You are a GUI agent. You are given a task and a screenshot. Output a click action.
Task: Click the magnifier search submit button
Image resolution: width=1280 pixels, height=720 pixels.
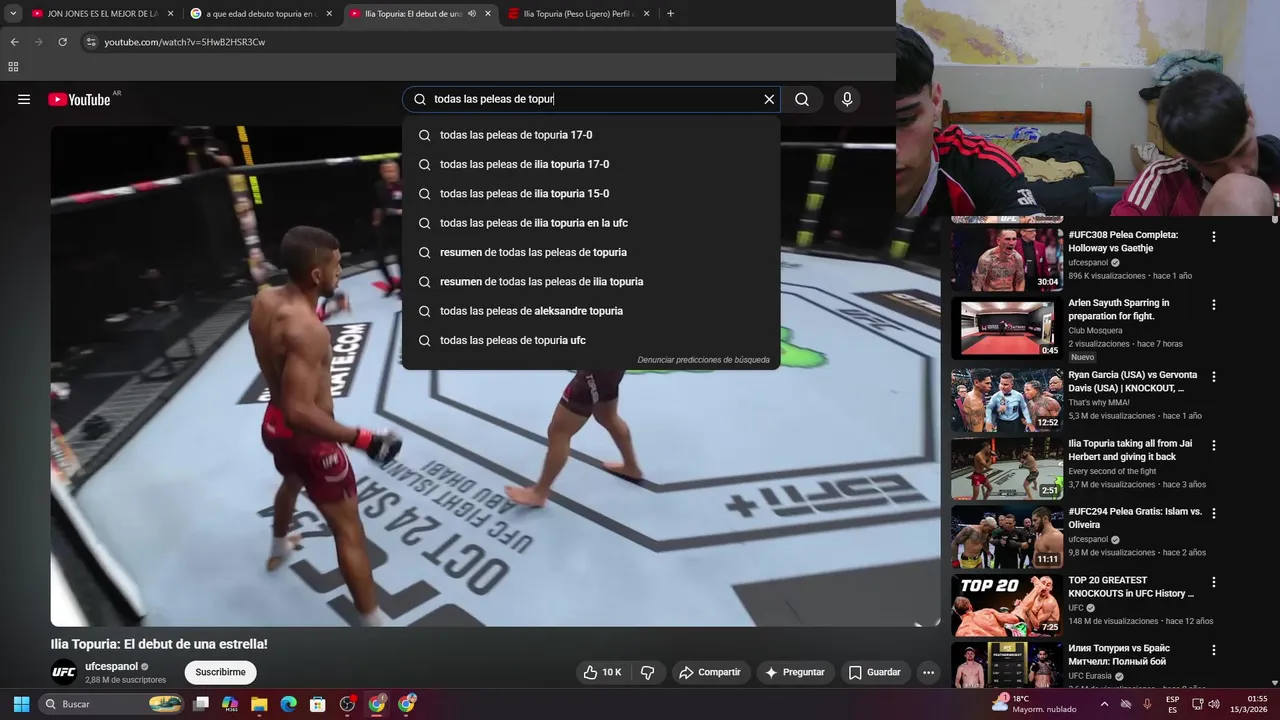[x=802, y=99]
